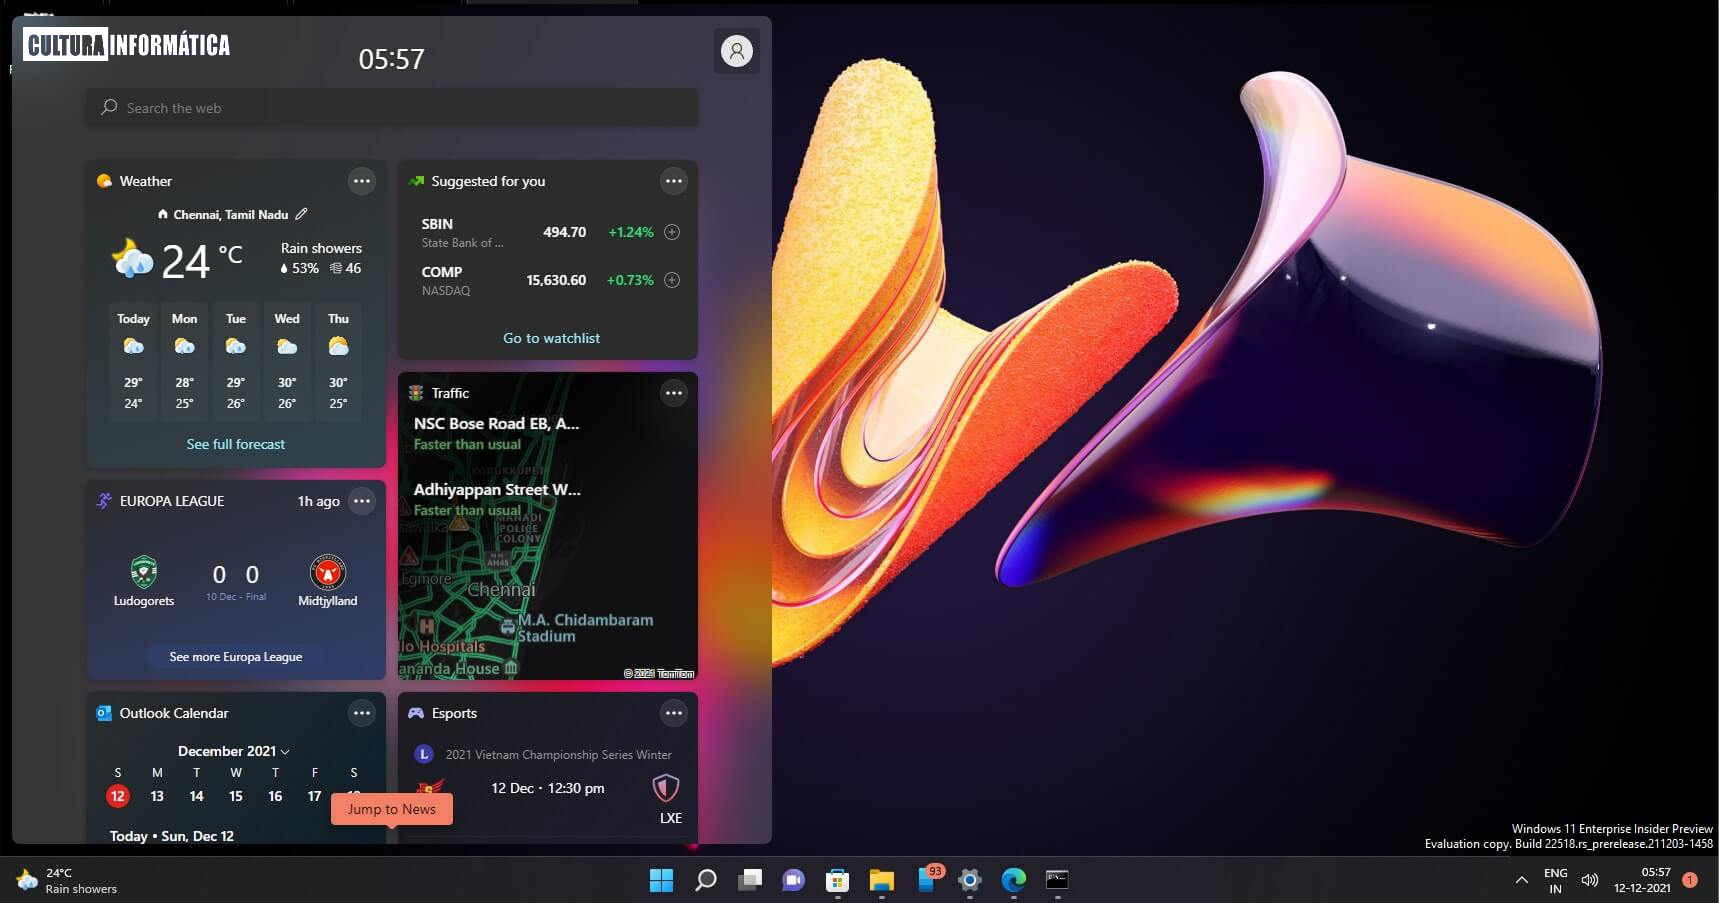The image size is (1719, 903).
Task: Click Traffic map M.A. Chidambaram Stadium label
Action: [x=585, y=628]
